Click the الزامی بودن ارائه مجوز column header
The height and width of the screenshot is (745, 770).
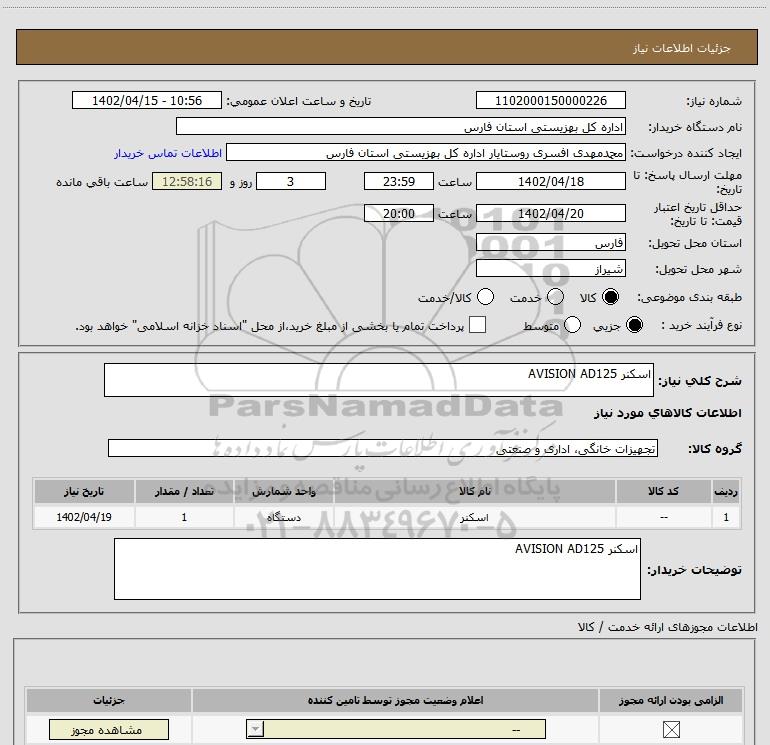[671, 700]
